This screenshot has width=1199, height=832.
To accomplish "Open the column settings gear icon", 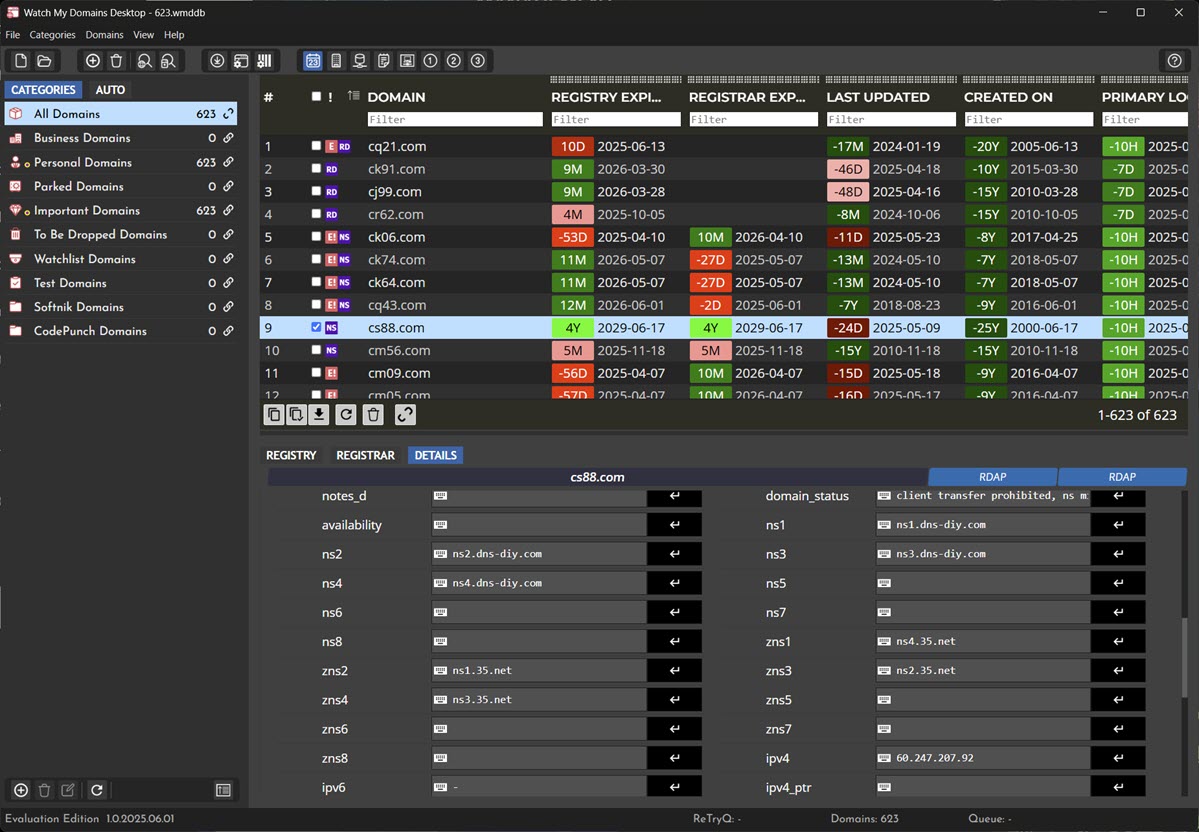I will 265,60.
